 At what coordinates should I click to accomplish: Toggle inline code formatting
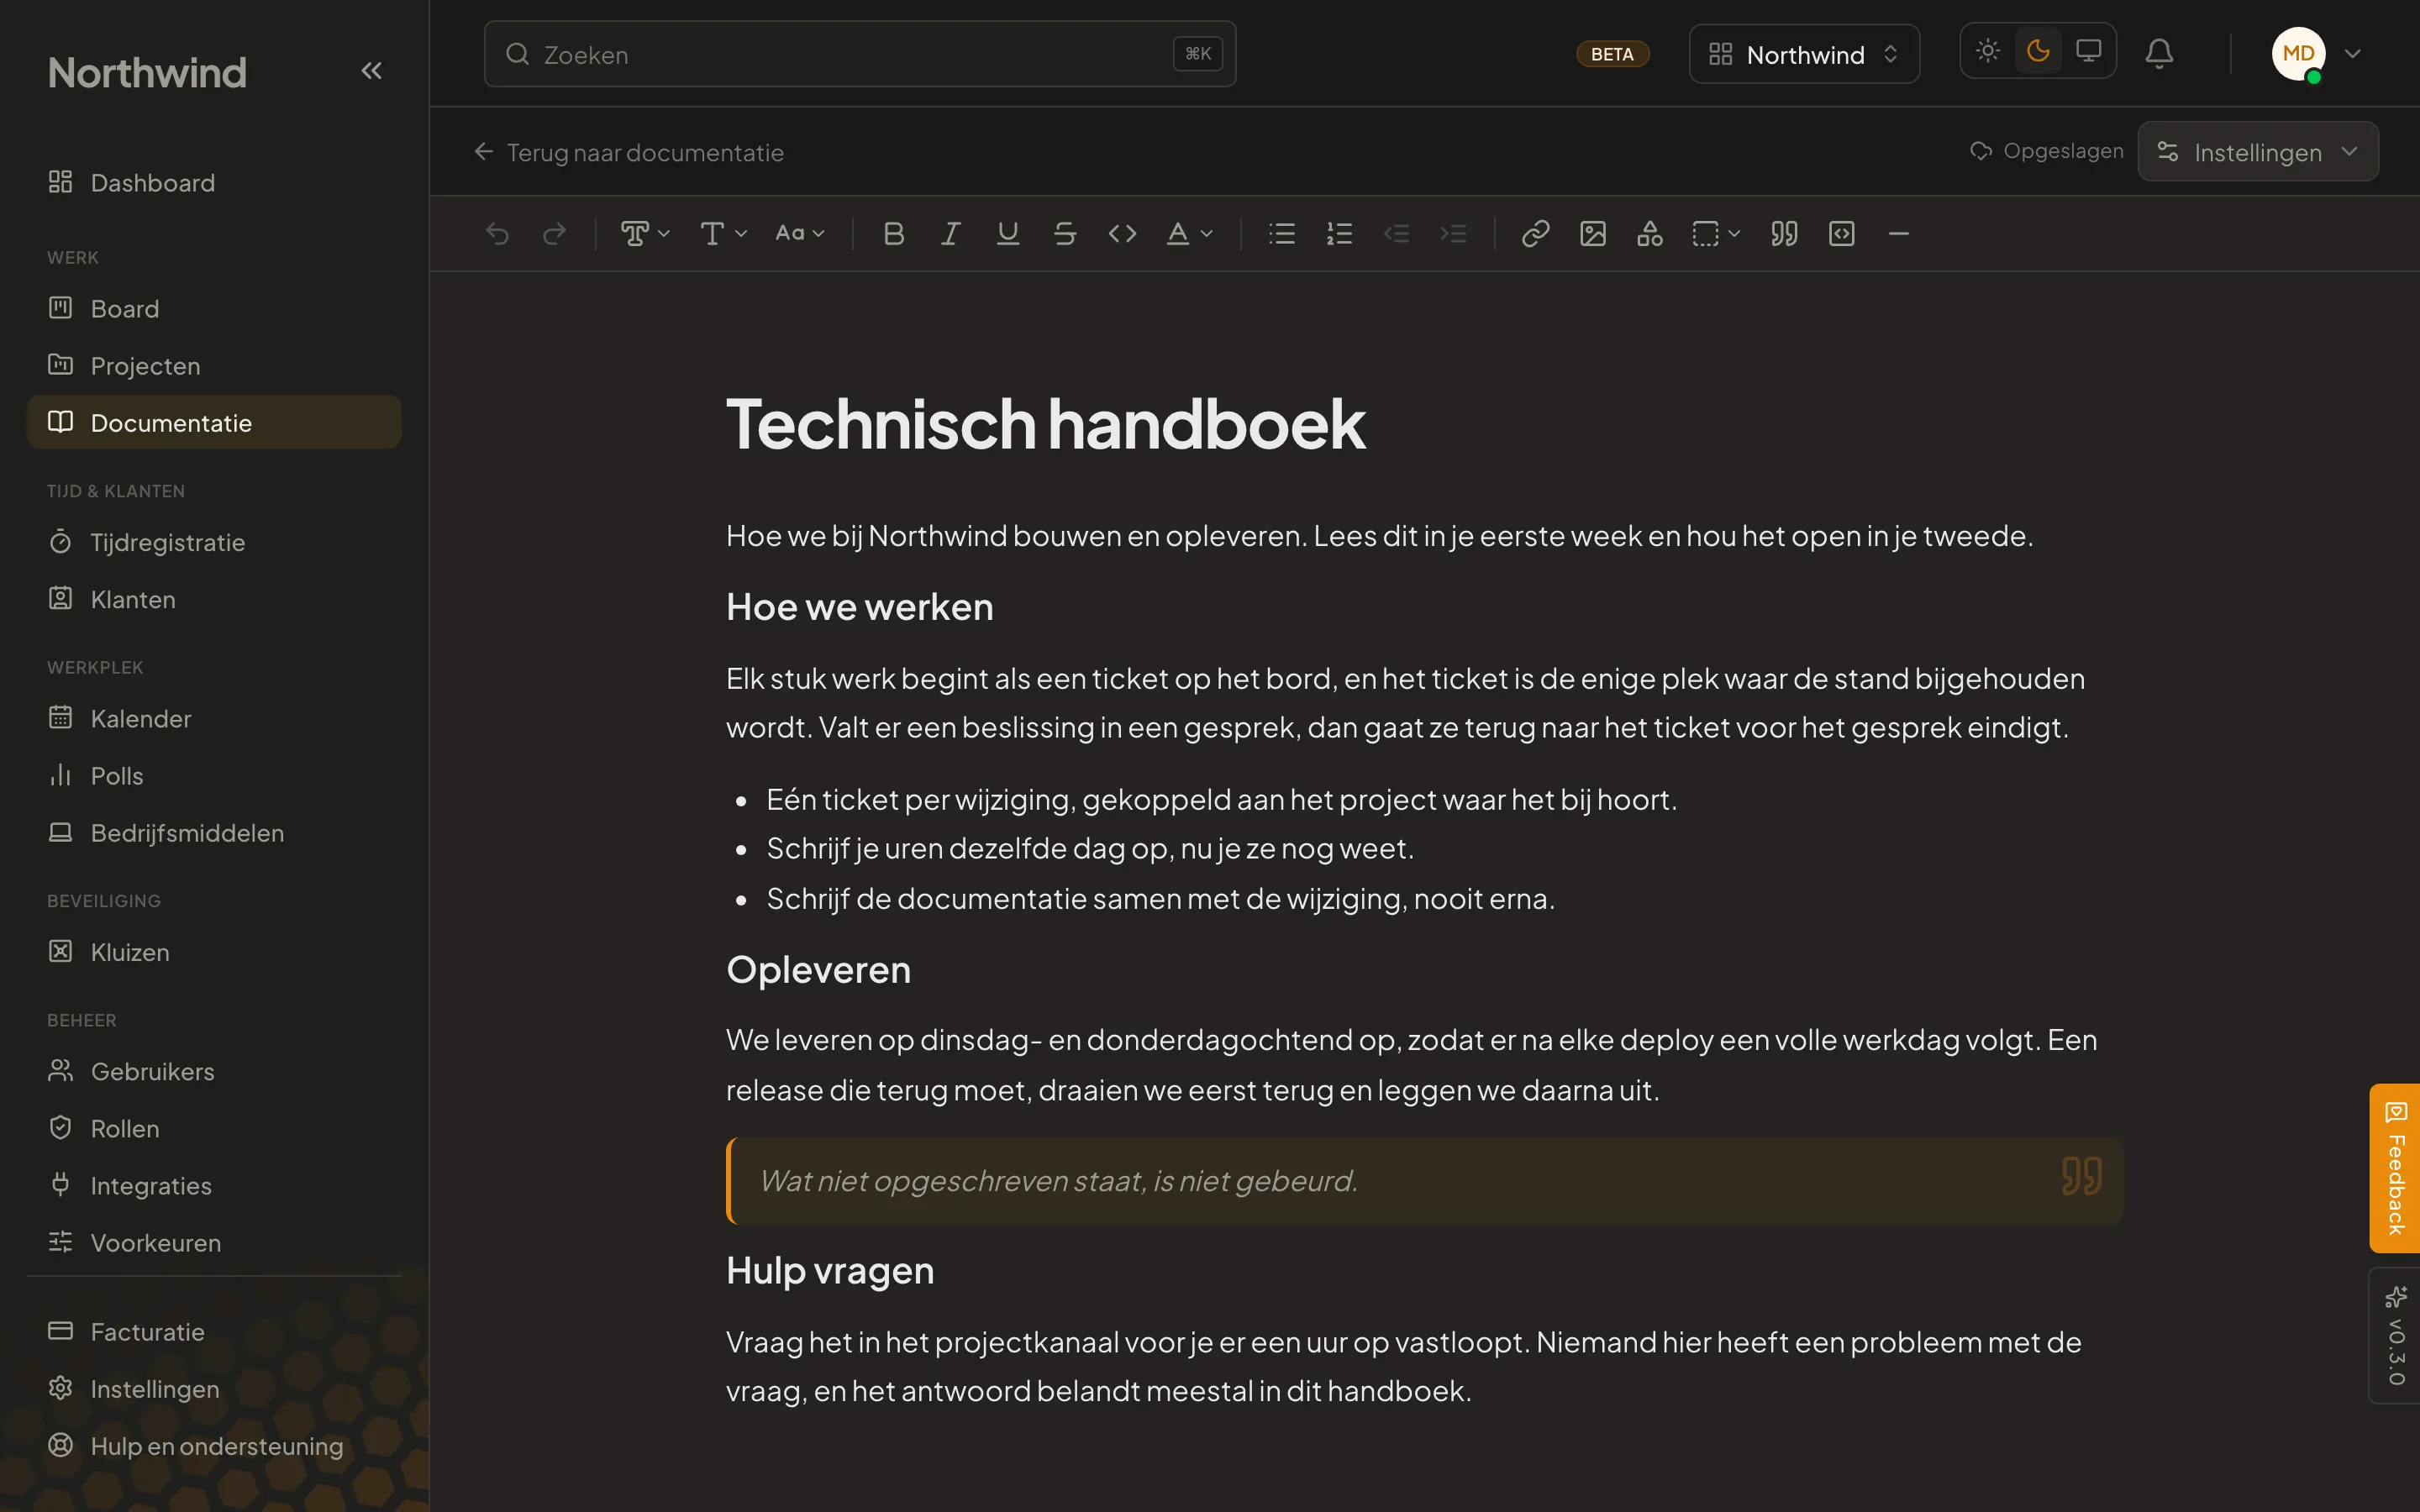tap(1122, 234)
